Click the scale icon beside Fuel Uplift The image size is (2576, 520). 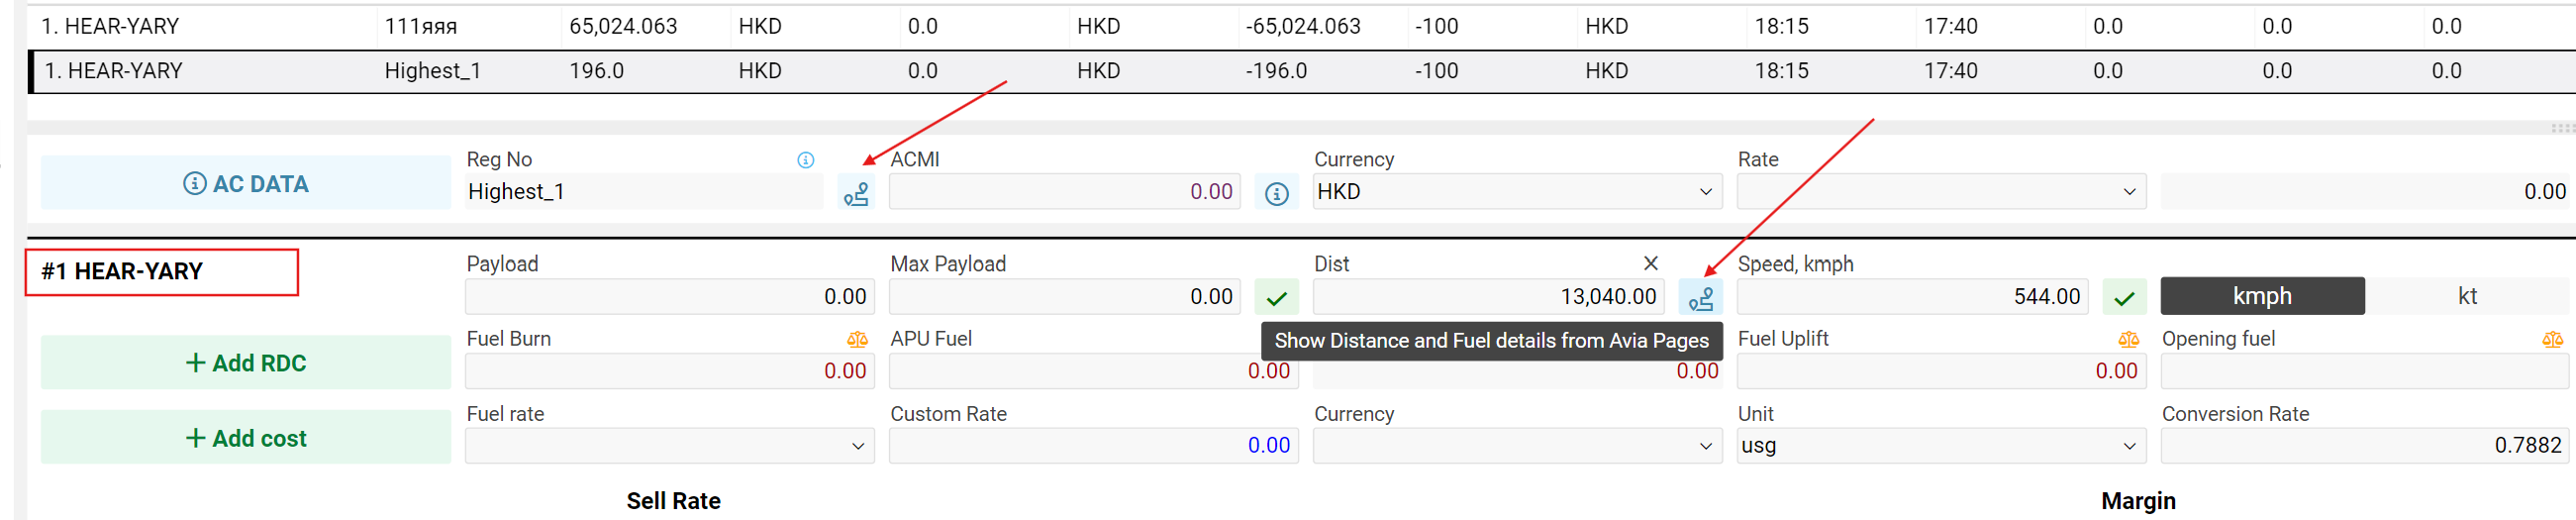pos(2128,340)
